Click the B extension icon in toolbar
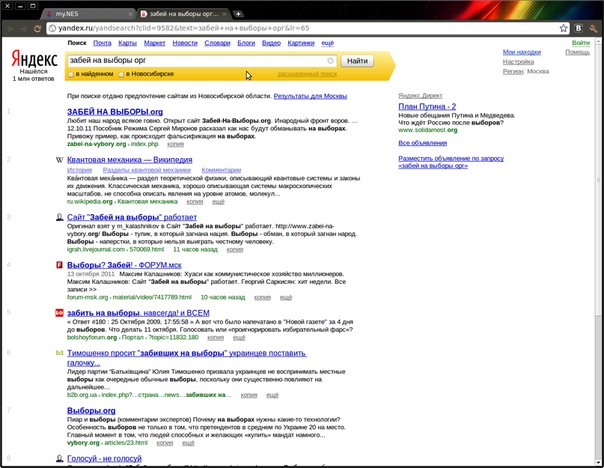The image size is (604, 468). [x=578, y=28]
